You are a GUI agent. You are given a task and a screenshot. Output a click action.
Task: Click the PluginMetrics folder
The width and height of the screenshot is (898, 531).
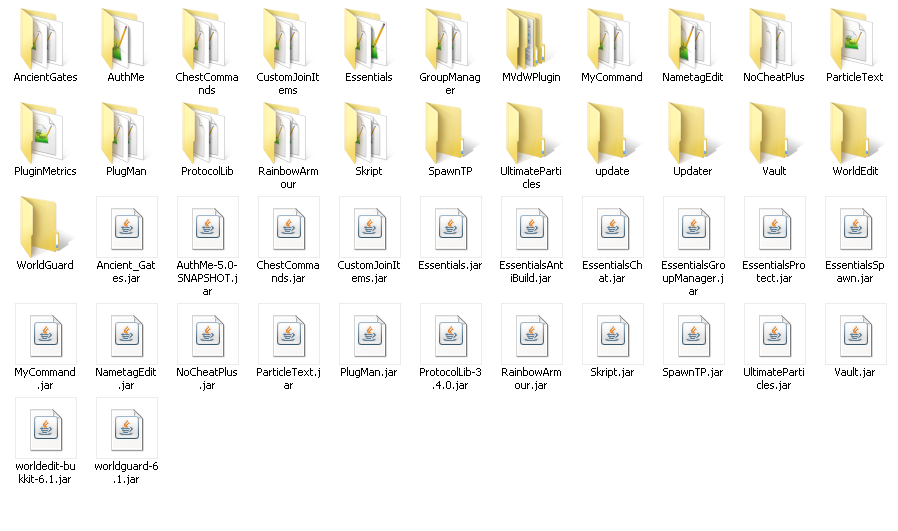coord(45,132)
